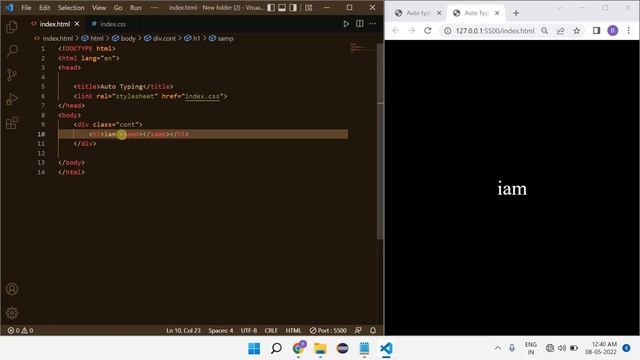640x360 pixels.
Task: Bookmark this page with star icon
Action: (x=576, y=31)
